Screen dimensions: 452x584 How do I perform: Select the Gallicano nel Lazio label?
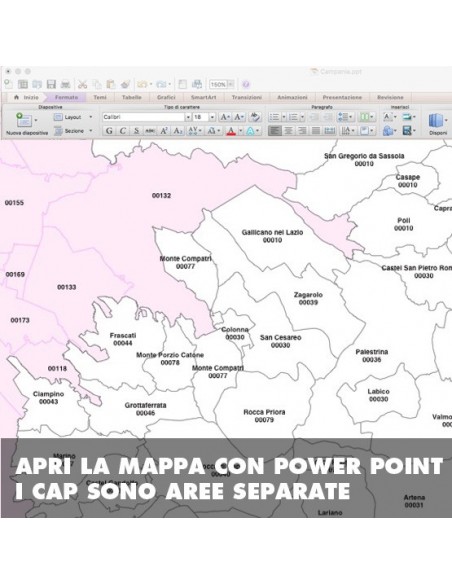[x=273, y=237]
